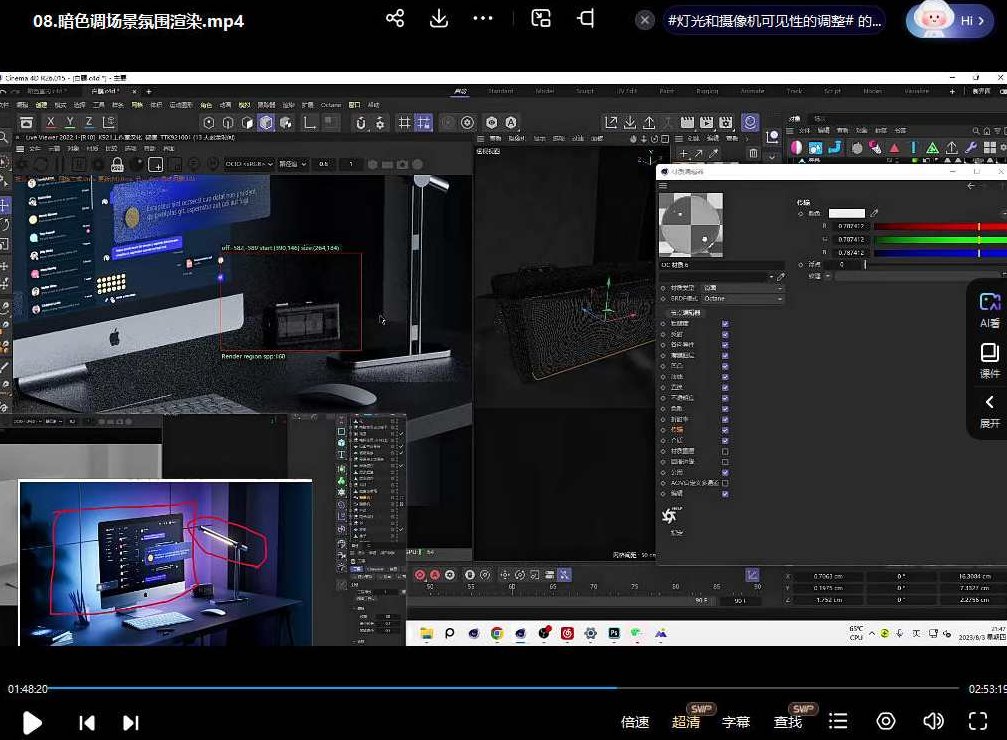Screen dimensions: 1007x740
Task: Mute audio with the speaker icon
Action: pyautogui.click(x=933, y=721)
